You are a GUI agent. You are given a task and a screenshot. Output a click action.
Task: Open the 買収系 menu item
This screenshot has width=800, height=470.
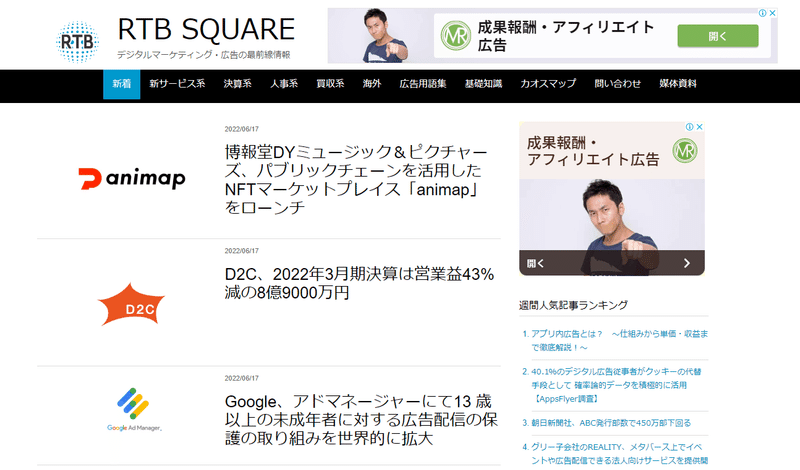330,84
